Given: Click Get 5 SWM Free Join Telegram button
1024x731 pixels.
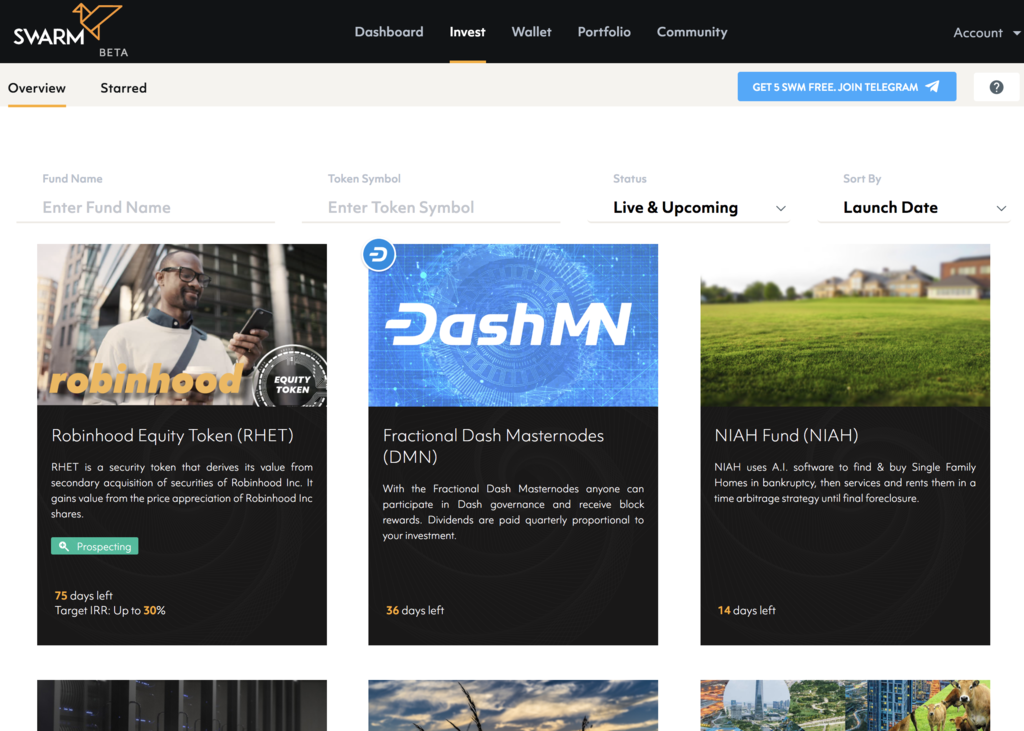Looking at the screenshot, I should tap(846, 86).
